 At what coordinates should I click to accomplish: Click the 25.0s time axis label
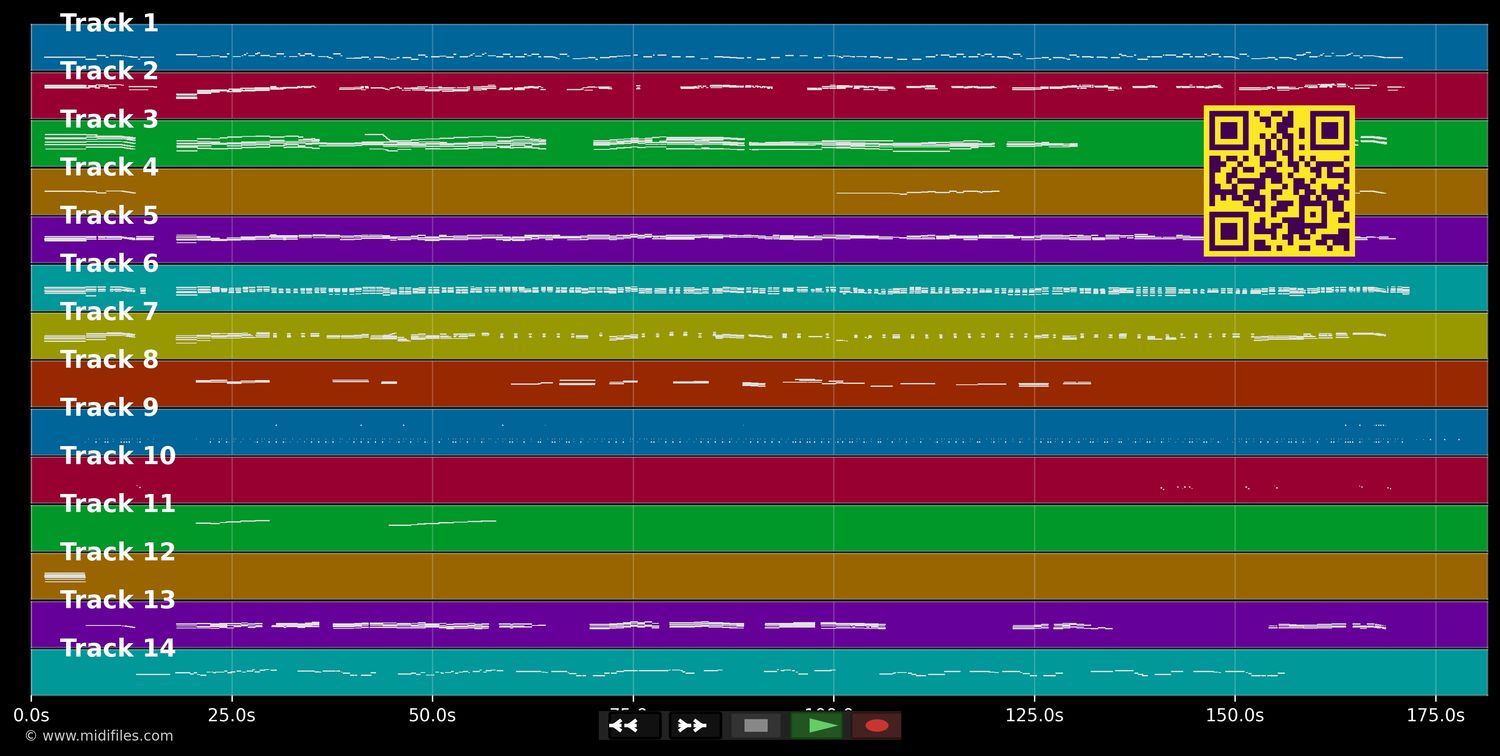point(232,715)
